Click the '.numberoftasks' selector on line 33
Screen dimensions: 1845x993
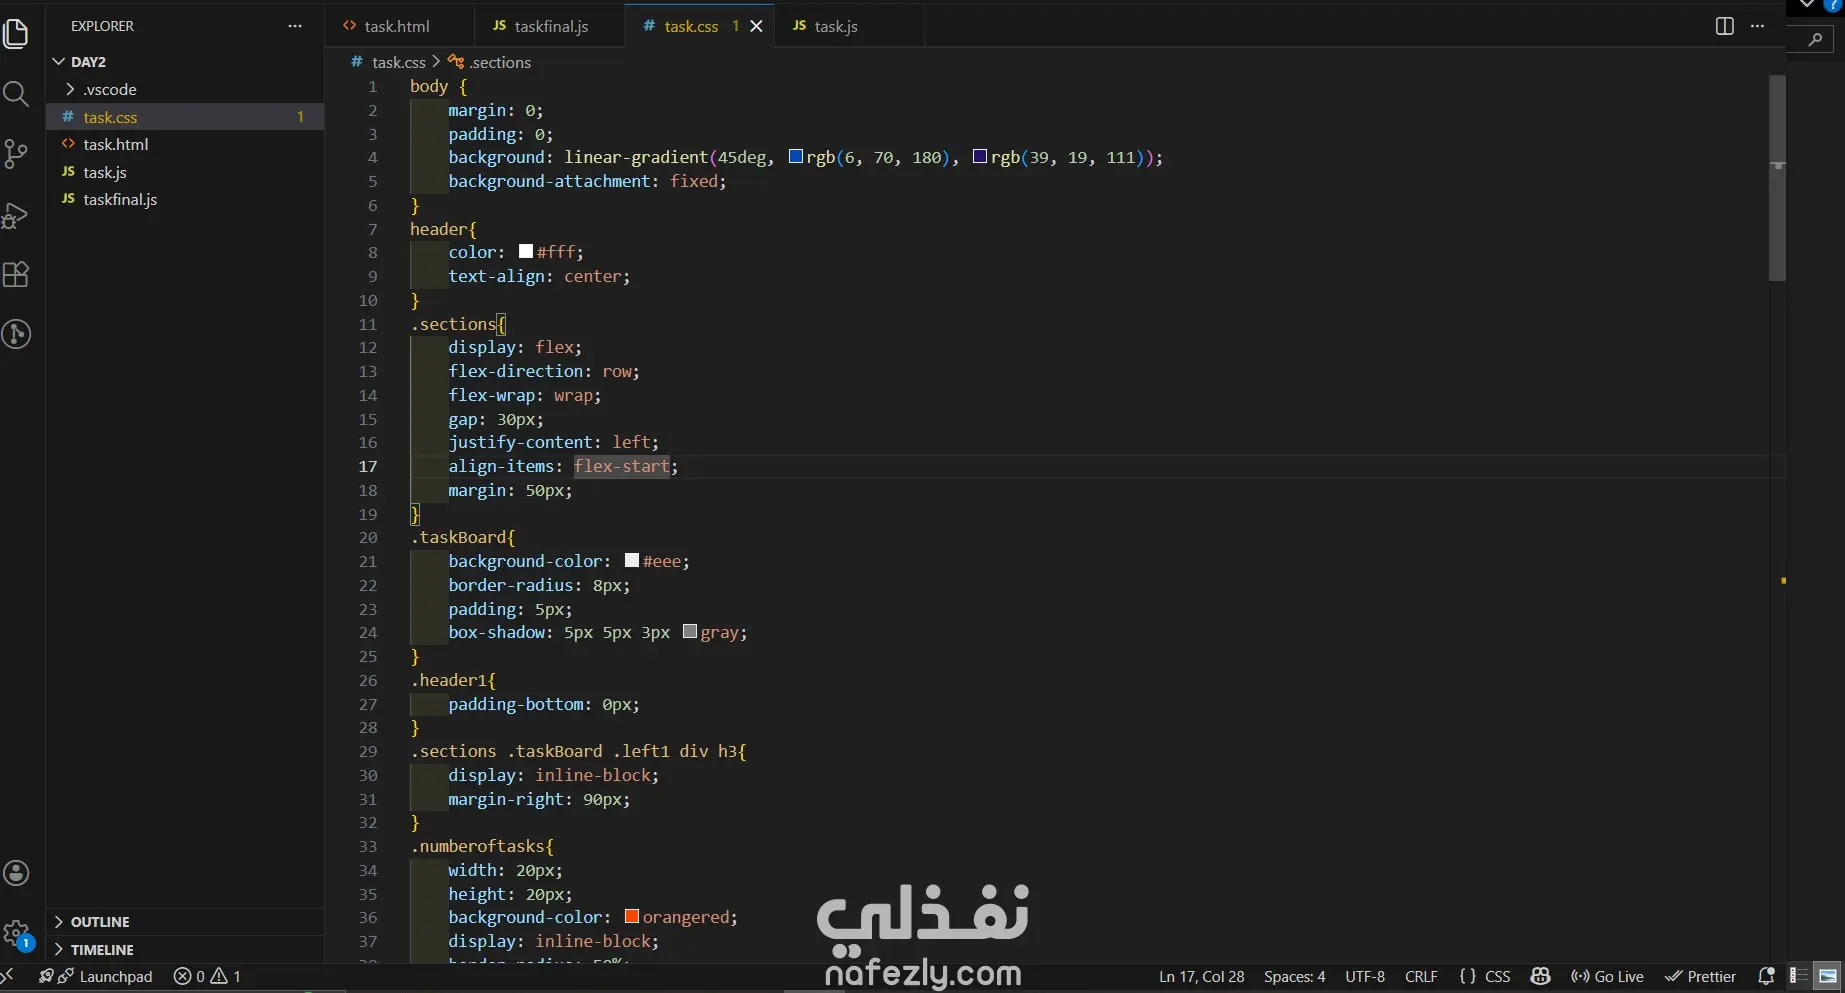(x=477, y=846)
